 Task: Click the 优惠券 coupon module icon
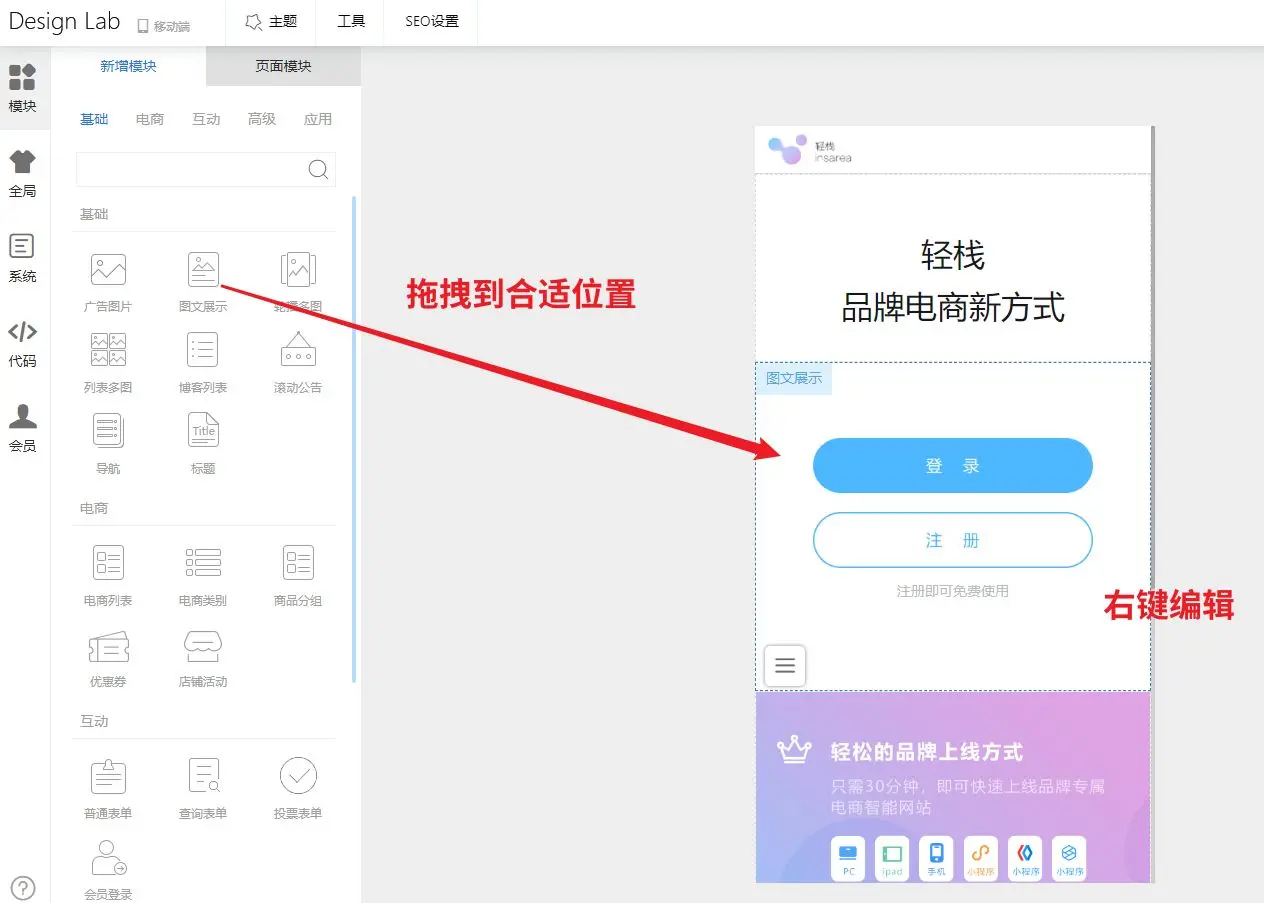point(108,647)
